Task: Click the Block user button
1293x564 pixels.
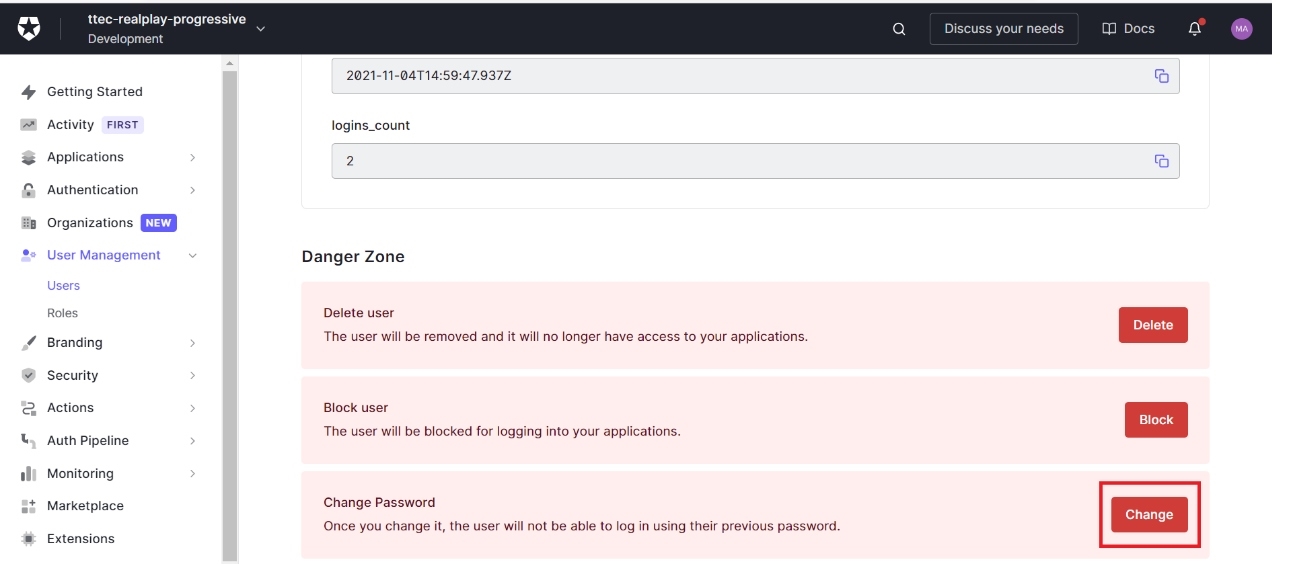Action: (1155, 420)
